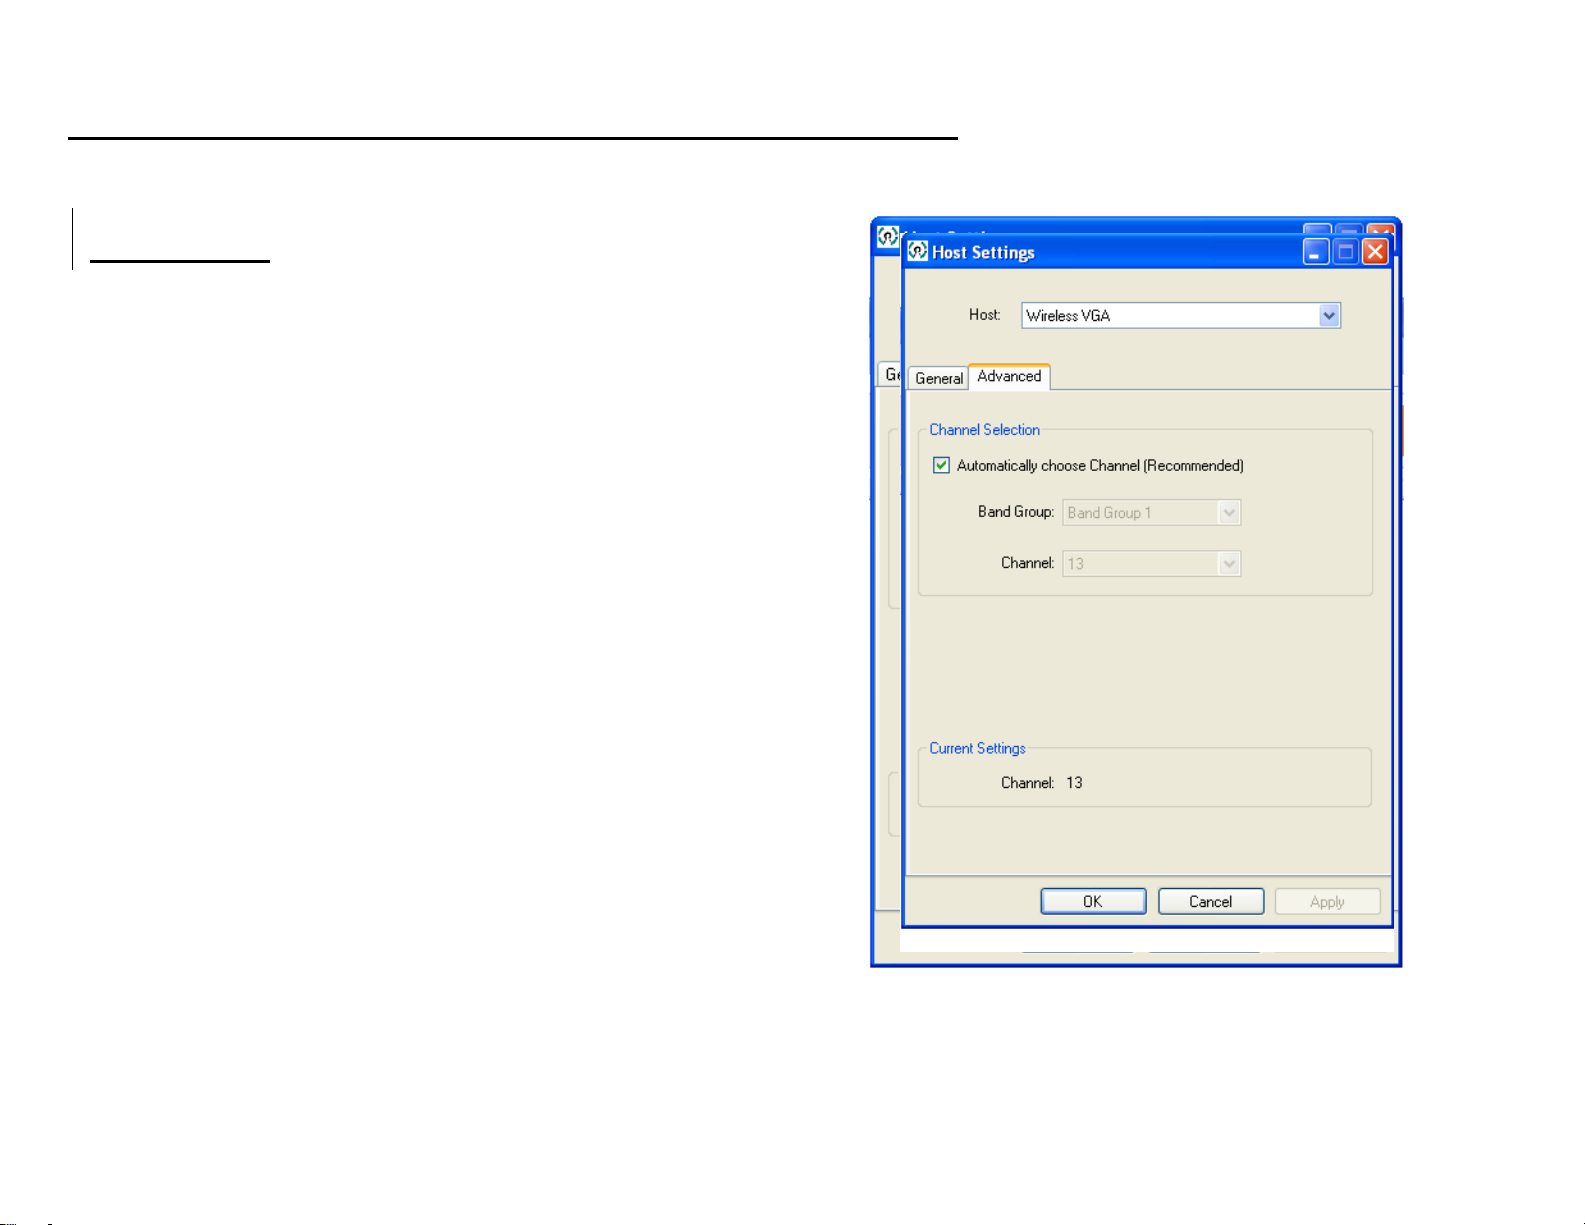
Task: Click the app icon of the background window
Action: (888, 236)
